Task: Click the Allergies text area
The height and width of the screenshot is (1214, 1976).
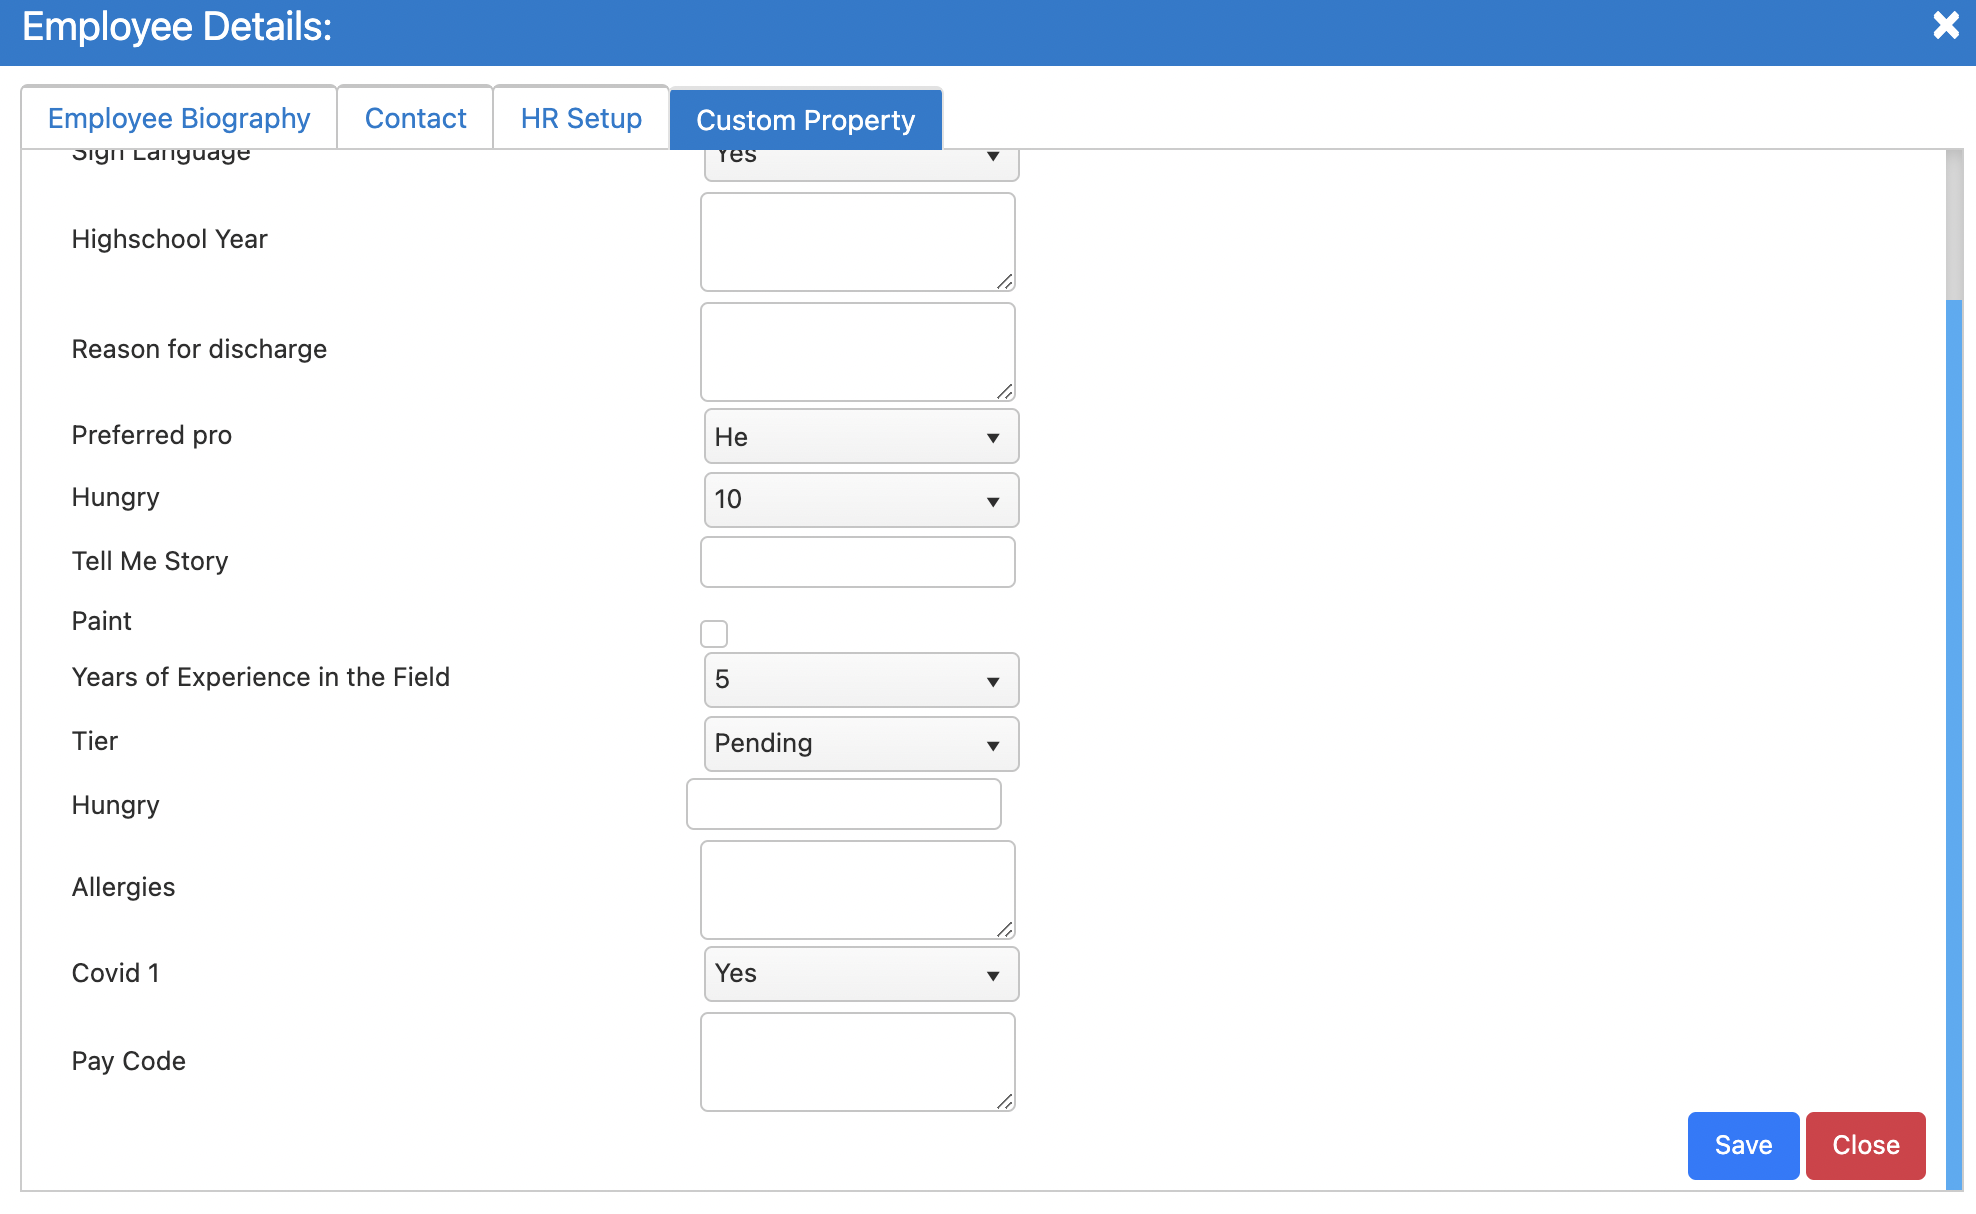Action: (x=857, y=890)
